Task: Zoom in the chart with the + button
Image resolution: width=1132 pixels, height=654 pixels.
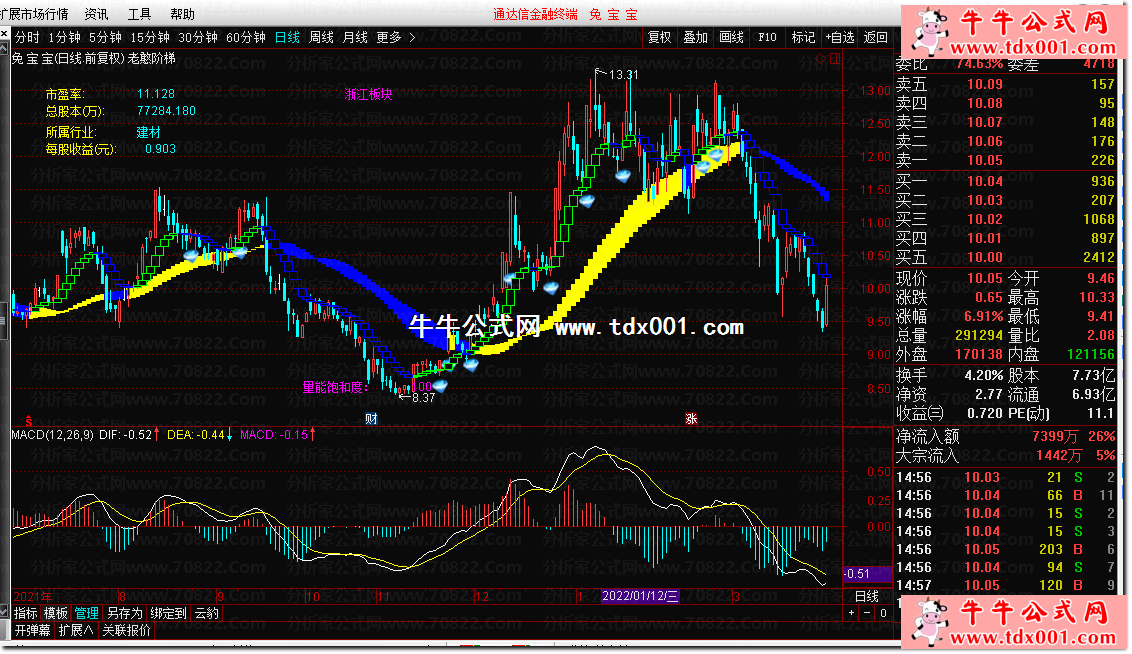Action: [852, 613]
